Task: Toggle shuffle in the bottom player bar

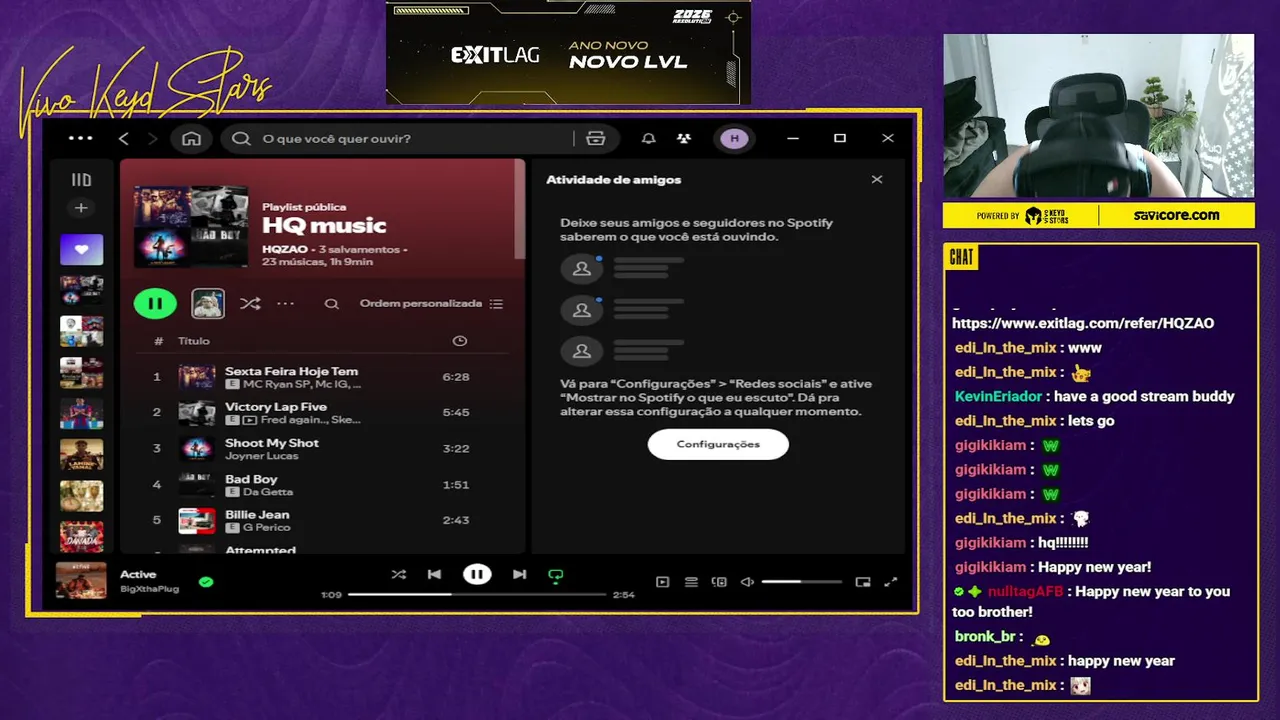Action: pos(399,574)
